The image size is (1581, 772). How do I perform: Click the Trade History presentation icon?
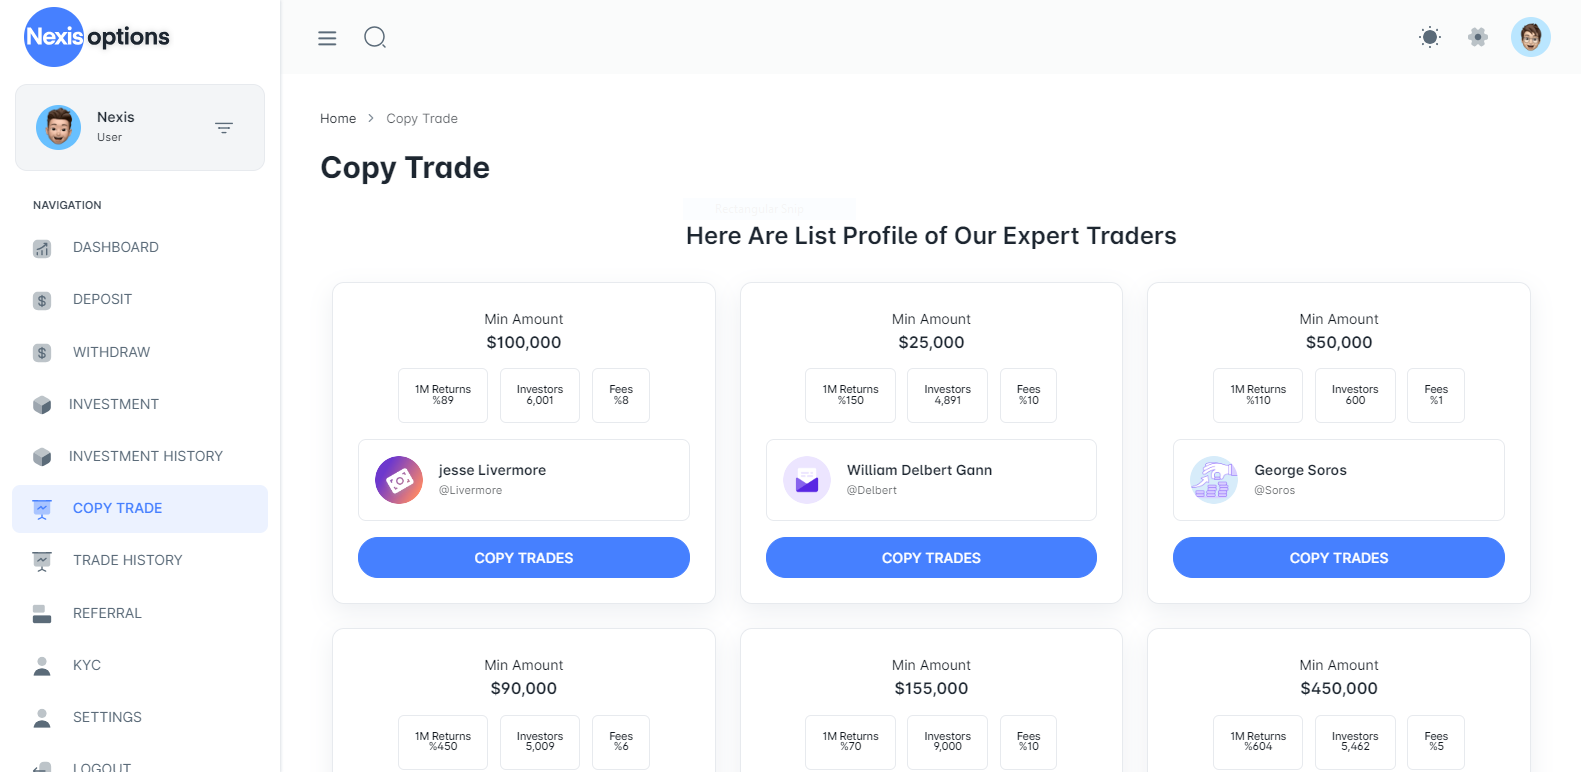click(42, 561)
